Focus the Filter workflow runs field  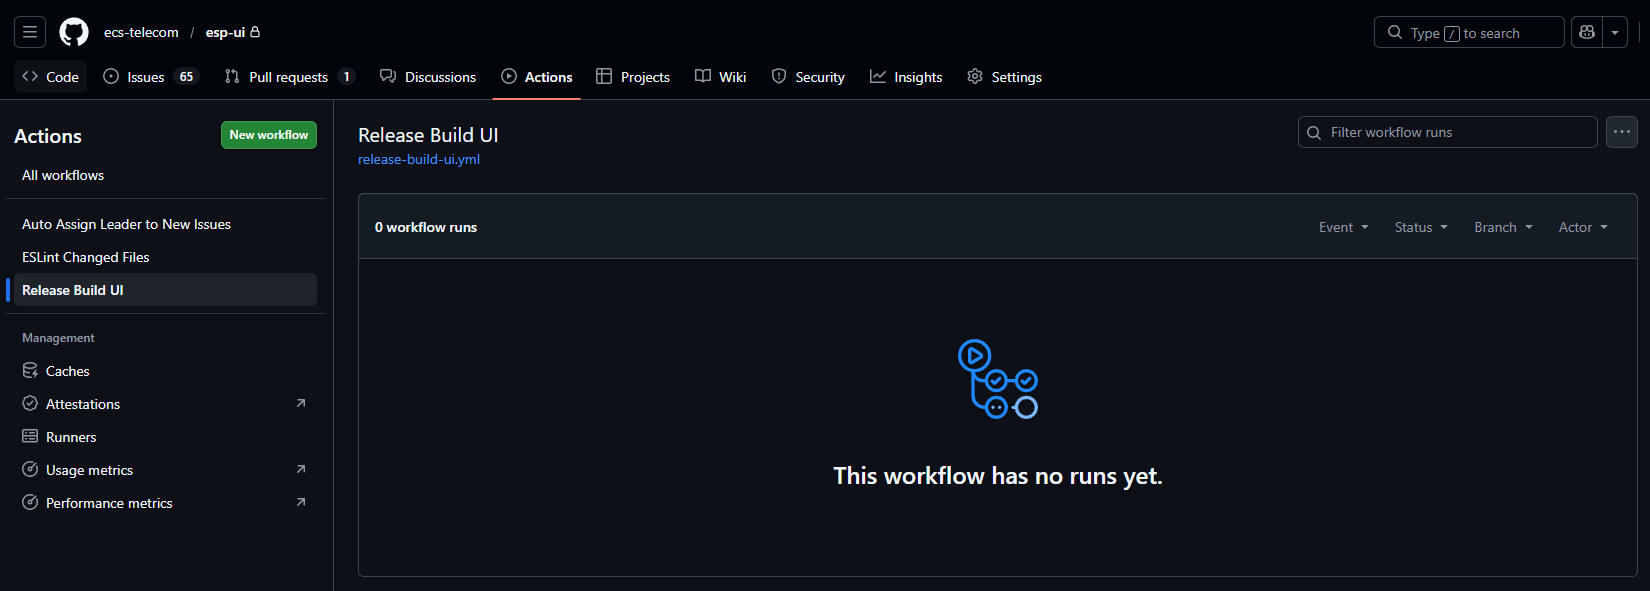coord(1447,132)
